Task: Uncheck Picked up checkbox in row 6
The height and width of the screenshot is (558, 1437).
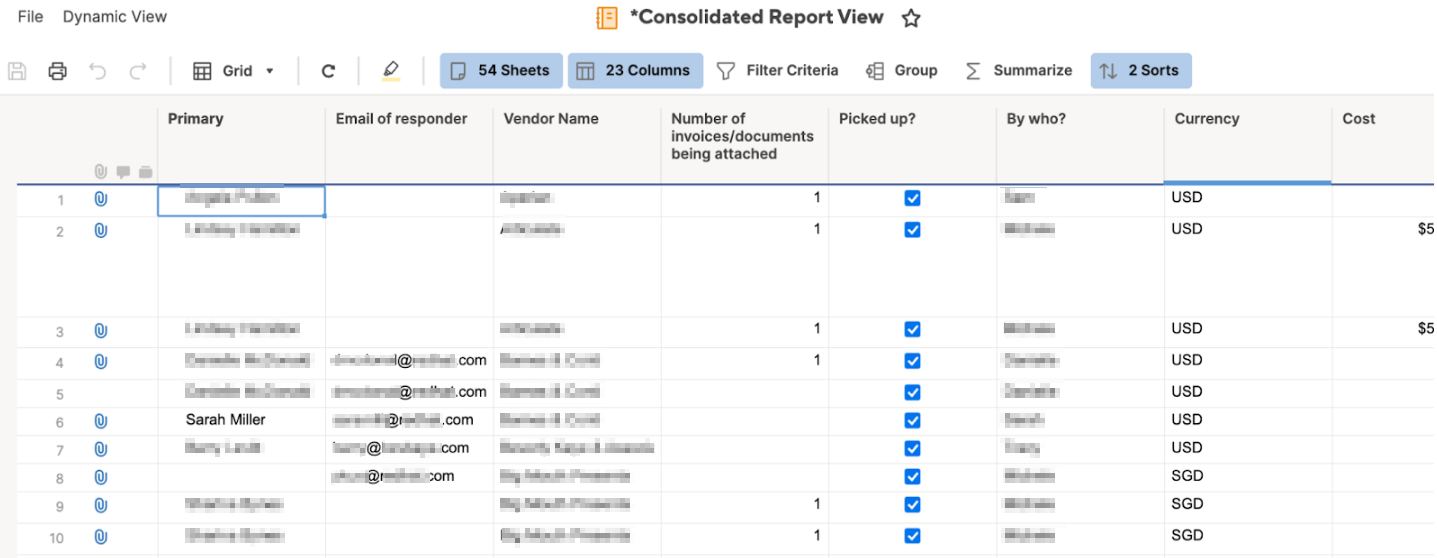Action: coord(912,421)
